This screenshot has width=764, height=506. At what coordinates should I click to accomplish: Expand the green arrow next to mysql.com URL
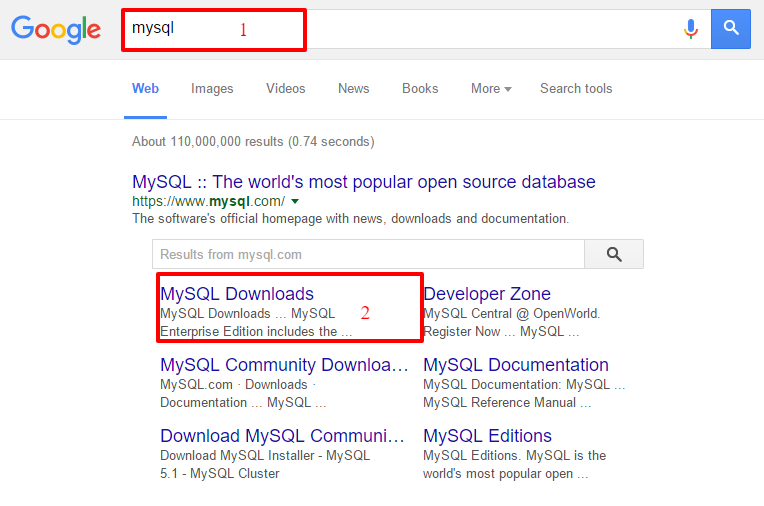tap(295, 201)
